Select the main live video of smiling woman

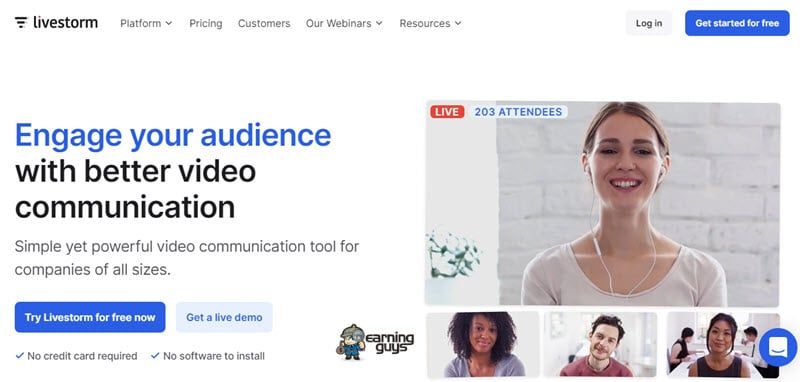(x=602, y=204)
